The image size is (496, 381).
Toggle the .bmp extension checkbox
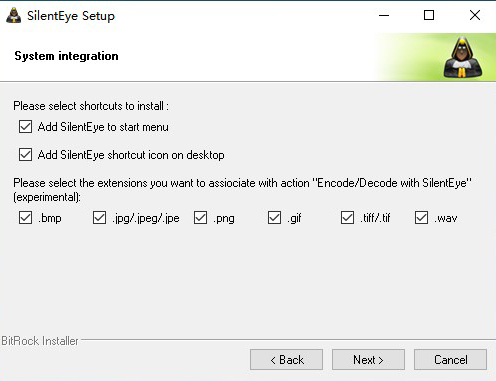[x=25, y=218]
